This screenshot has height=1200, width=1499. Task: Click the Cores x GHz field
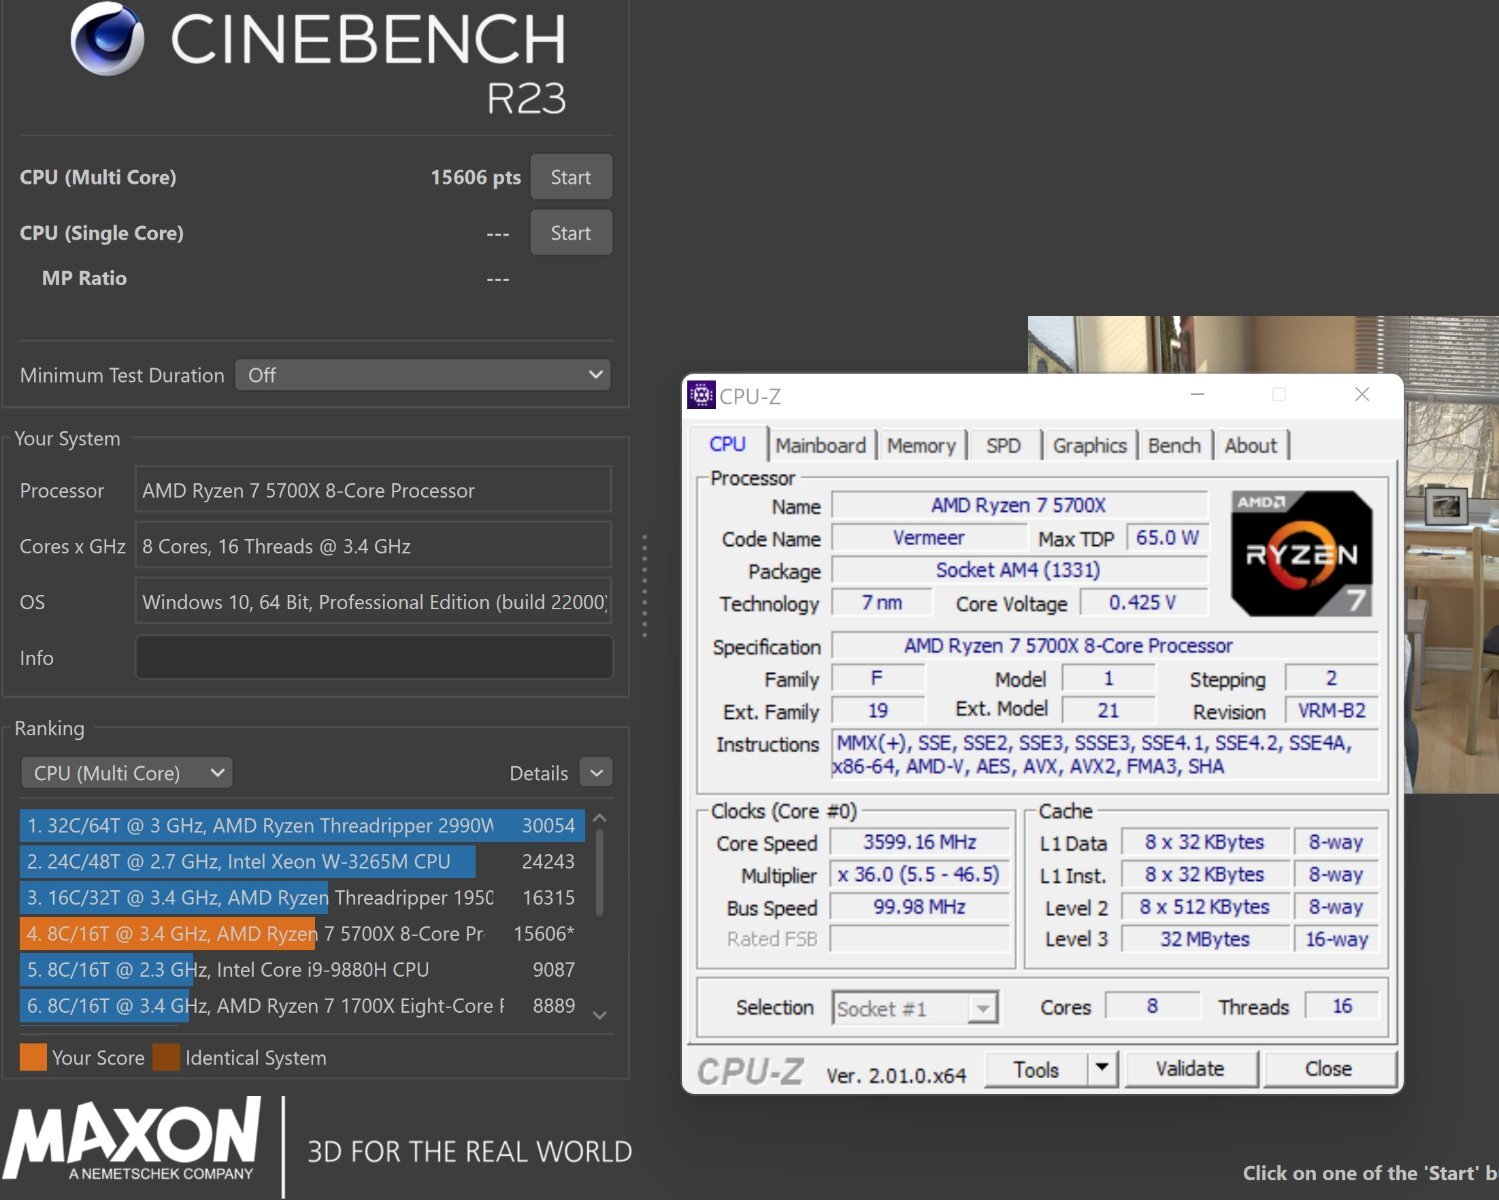[373, 546]
